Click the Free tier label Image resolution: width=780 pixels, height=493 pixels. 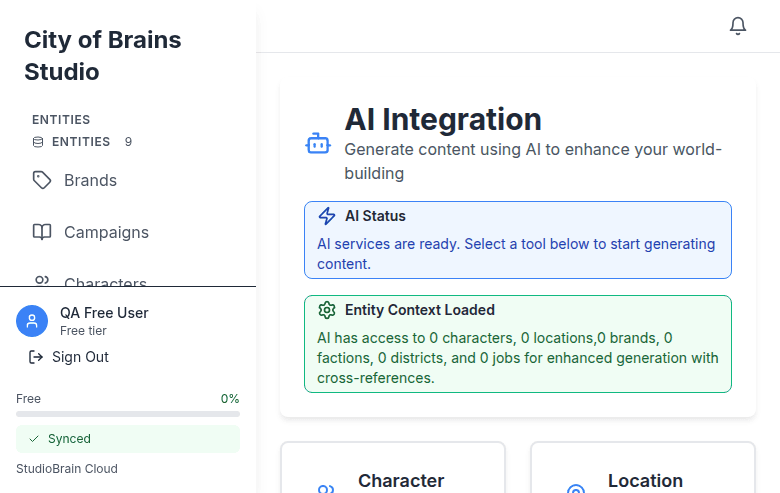(83, 331)
